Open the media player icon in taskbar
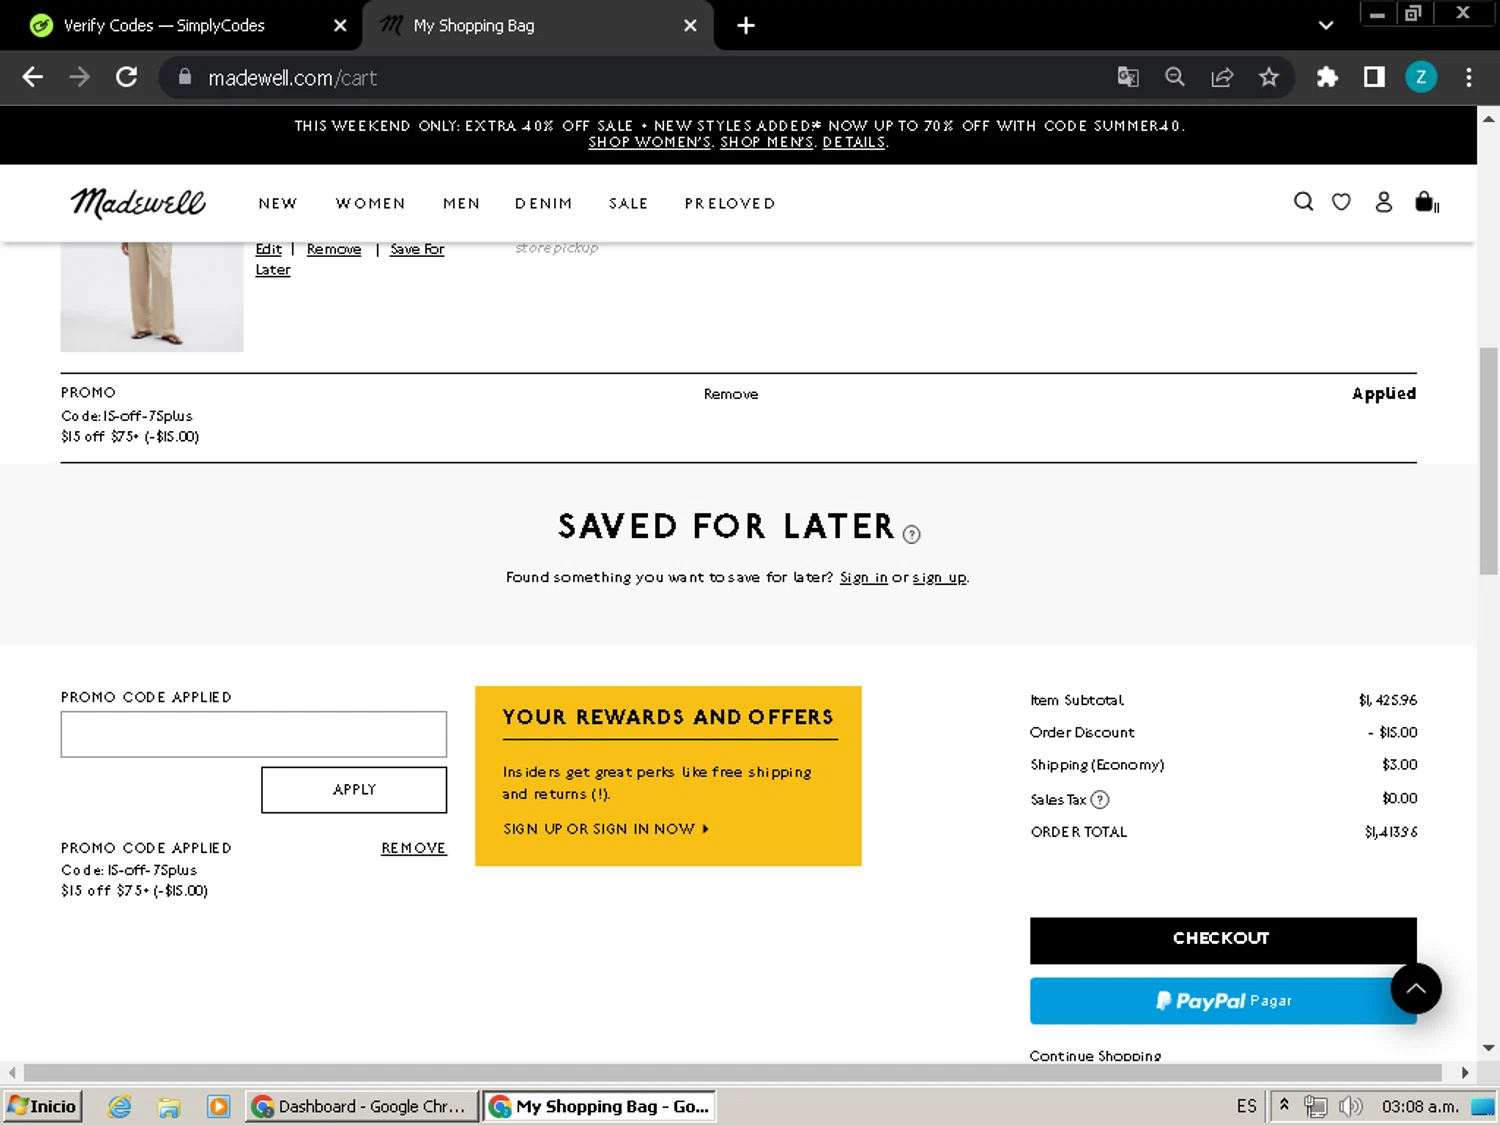1500x1125 pixels. pyautogui.click(x=218, y=1106)
